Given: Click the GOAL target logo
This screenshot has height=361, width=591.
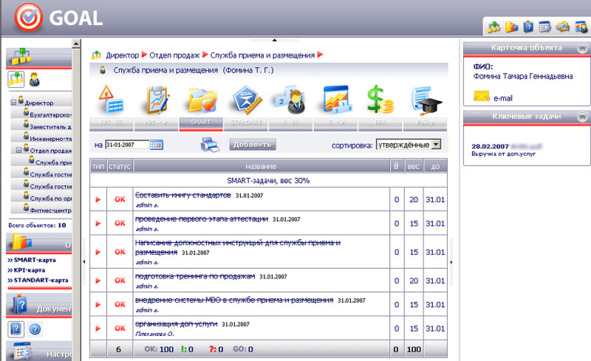Looking at the screenshot, I should (x=28, y=17).
